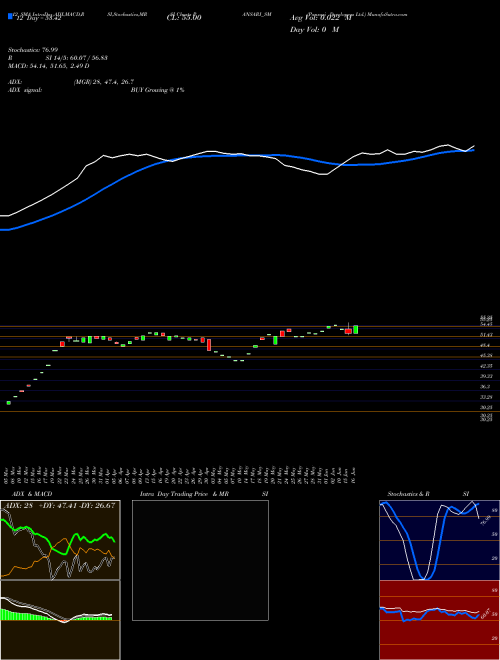This screenshot has width=500, height=660.
Task: Click the blue 12 Day legend square
Action: click(x=10, y=16)
